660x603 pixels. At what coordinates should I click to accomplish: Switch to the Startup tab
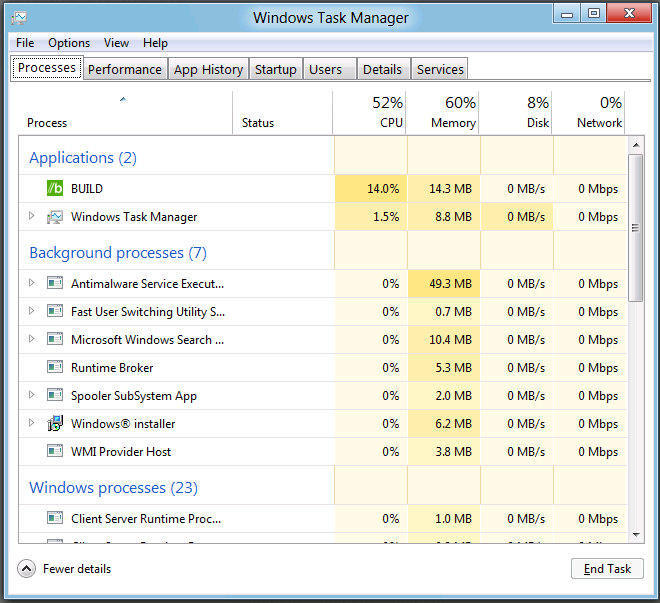tap(276, 69)
